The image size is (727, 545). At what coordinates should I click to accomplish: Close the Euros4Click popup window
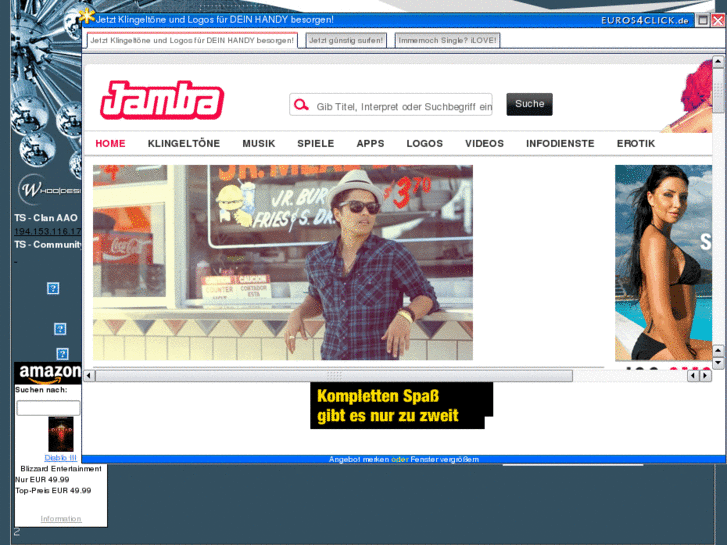pos(718,20)
